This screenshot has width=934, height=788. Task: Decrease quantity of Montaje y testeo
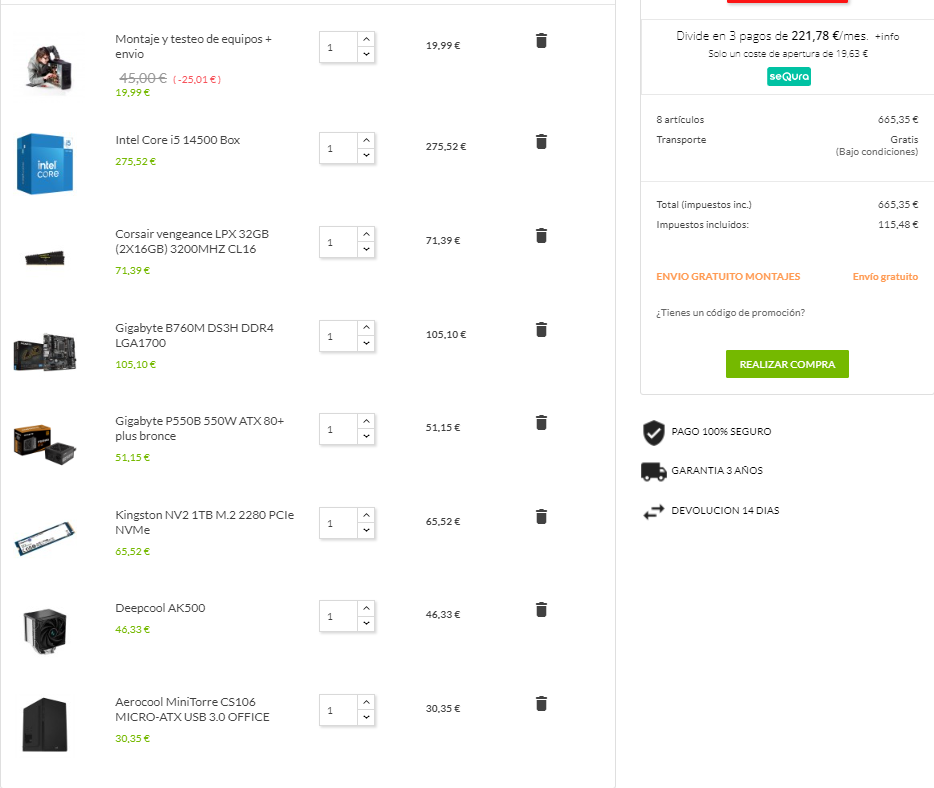coord(366,54)
